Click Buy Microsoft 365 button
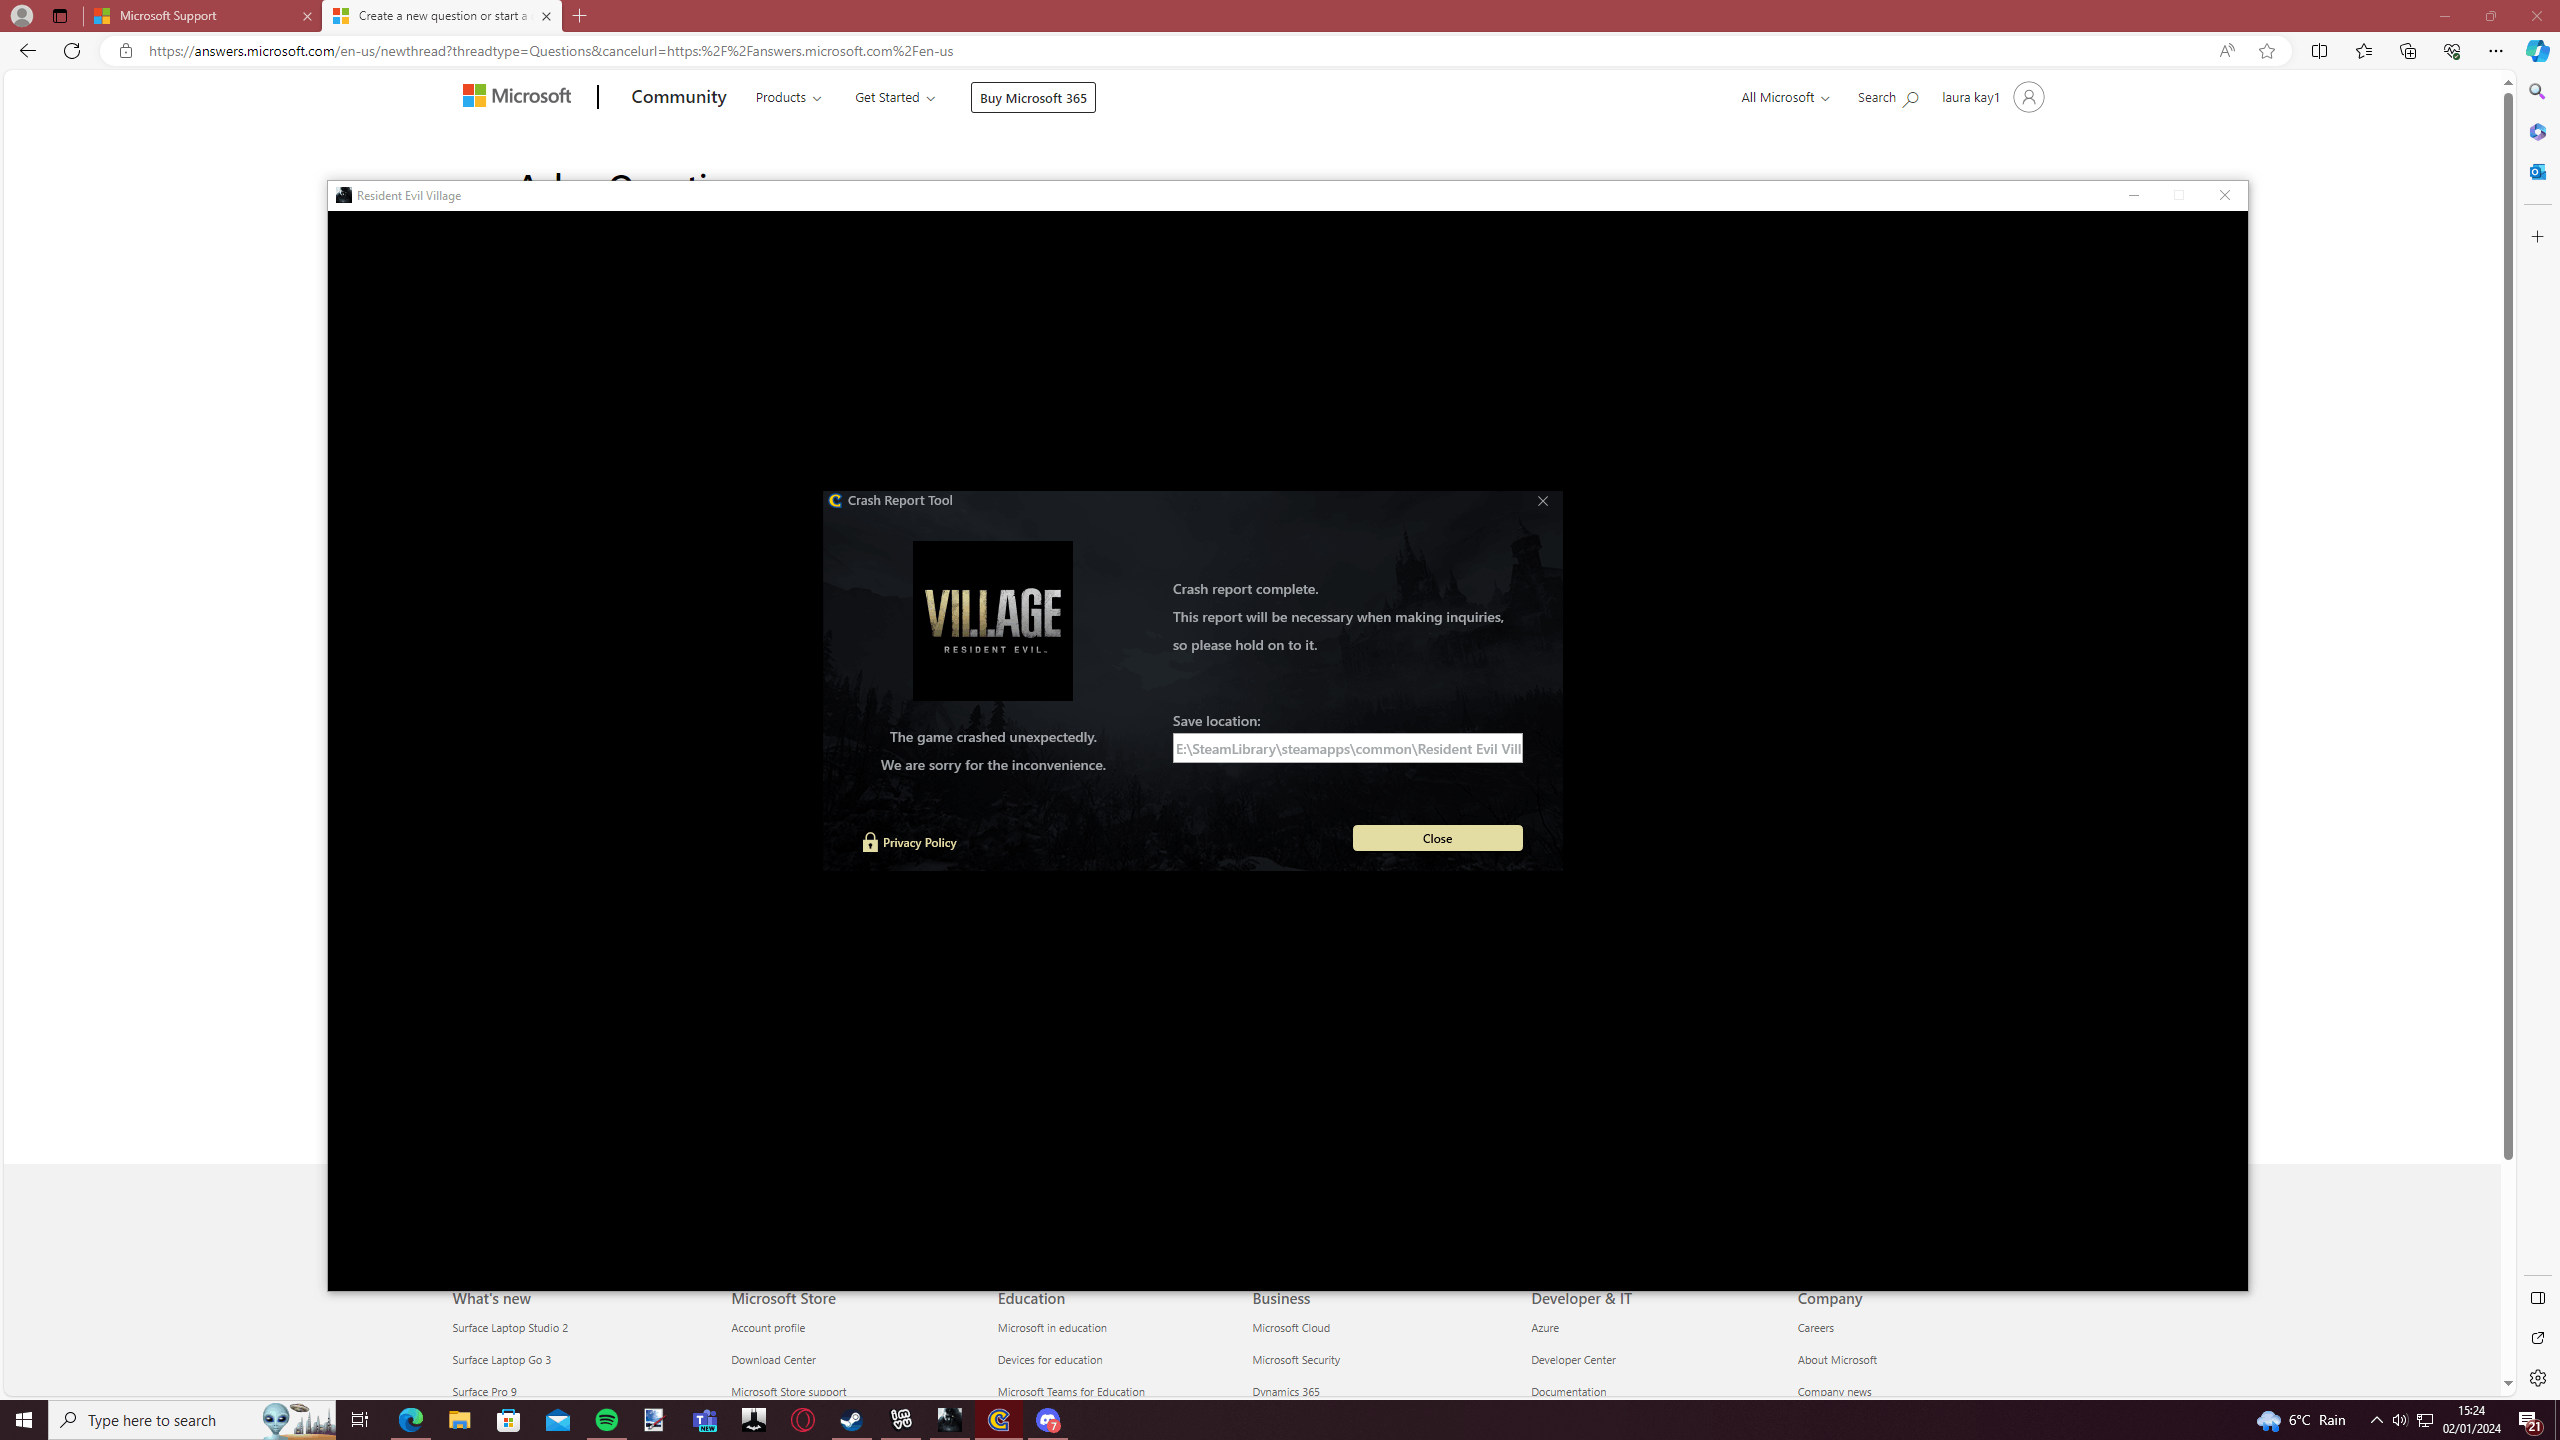Screen dimensions: 2560x1440 pos(1032,97)
